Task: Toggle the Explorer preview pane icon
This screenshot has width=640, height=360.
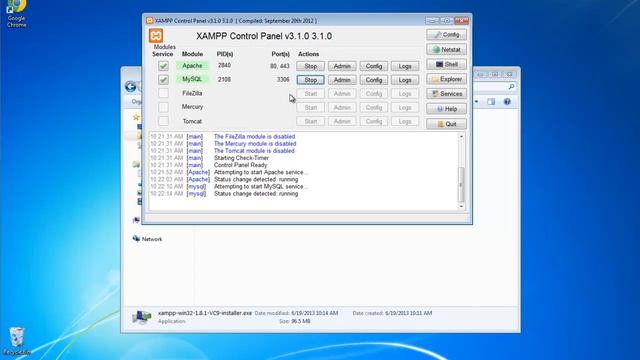Action: [491, 102]
